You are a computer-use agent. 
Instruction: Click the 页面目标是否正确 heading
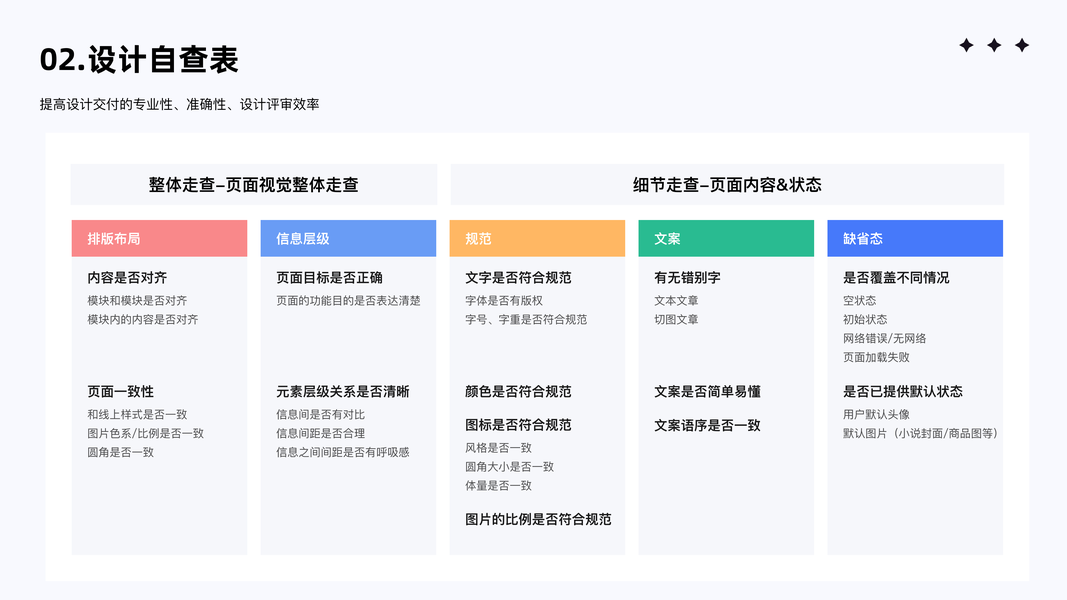(x=329, y=278)
